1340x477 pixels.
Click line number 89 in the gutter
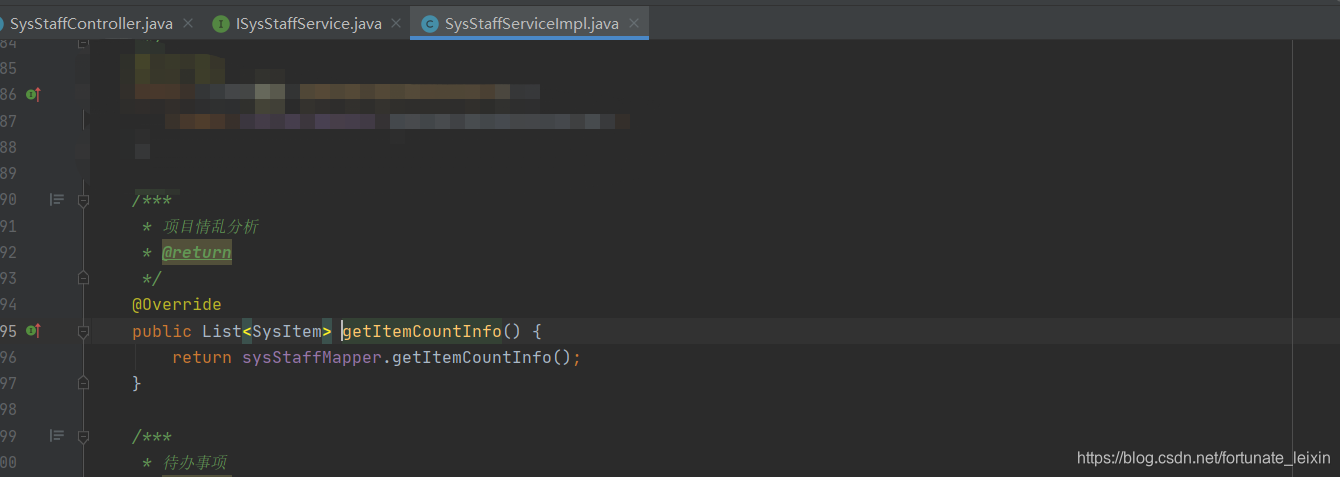coord(8,173)
